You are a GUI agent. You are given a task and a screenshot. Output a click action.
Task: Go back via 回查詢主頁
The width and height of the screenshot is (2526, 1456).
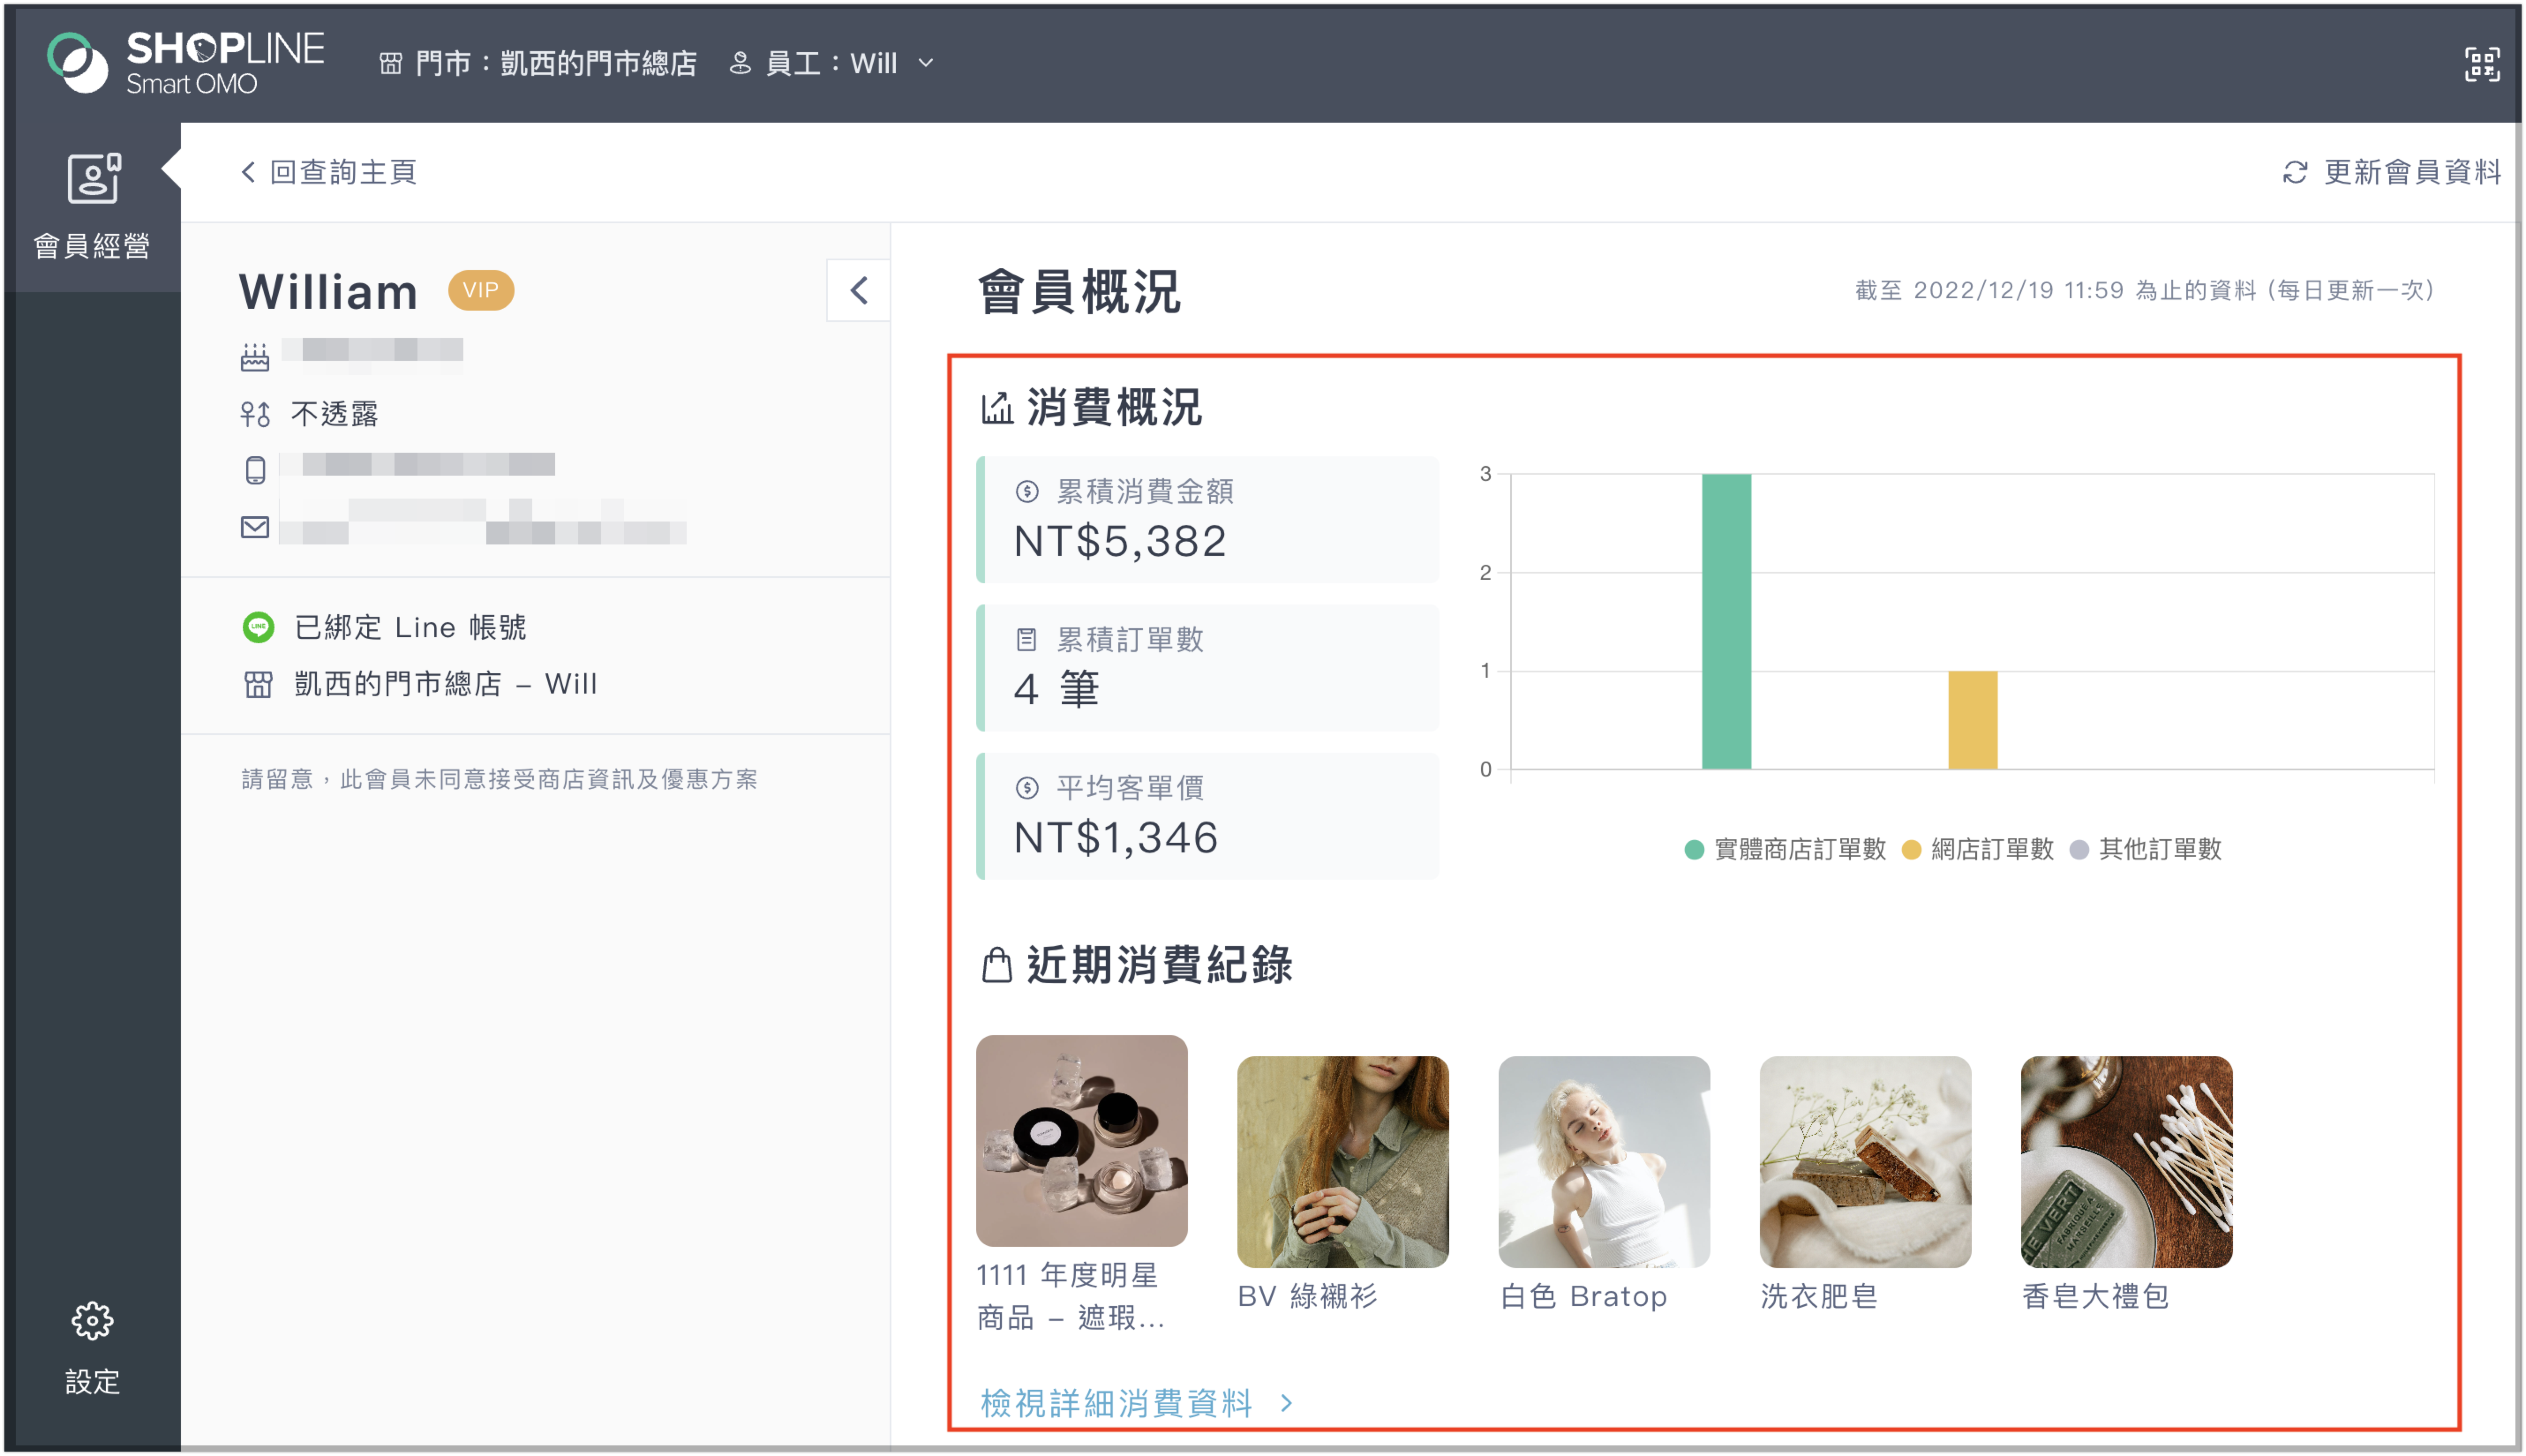tap(329, 172)
